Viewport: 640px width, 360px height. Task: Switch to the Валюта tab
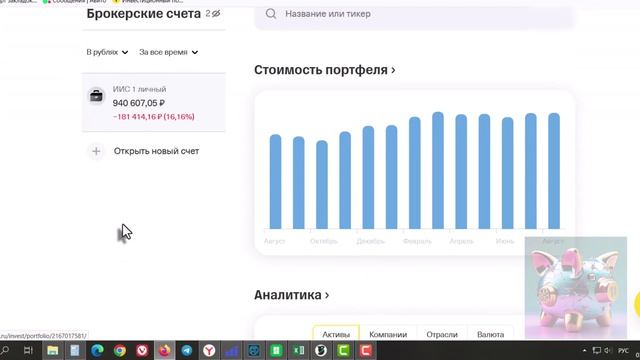[x=490, y=334]
